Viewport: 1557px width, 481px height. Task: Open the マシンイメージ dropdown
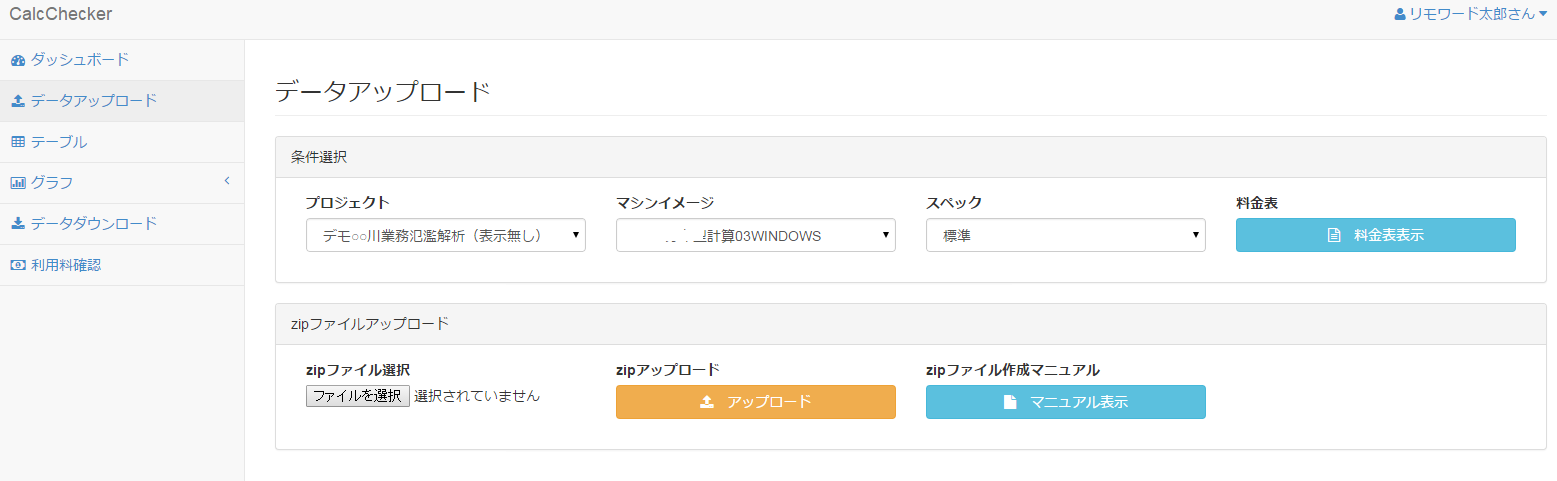[755, 235]
